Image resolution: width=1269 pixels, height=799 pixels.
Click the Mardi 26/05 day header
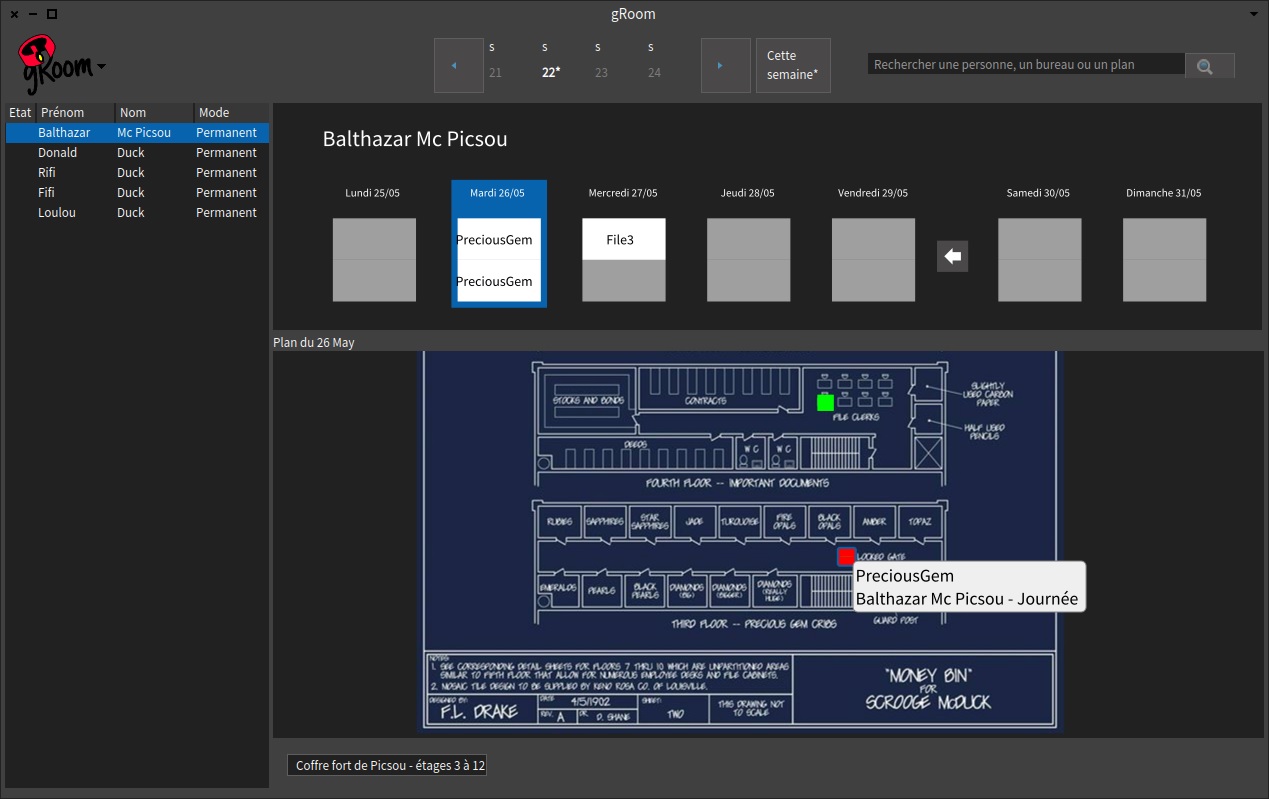pos(497,193)
